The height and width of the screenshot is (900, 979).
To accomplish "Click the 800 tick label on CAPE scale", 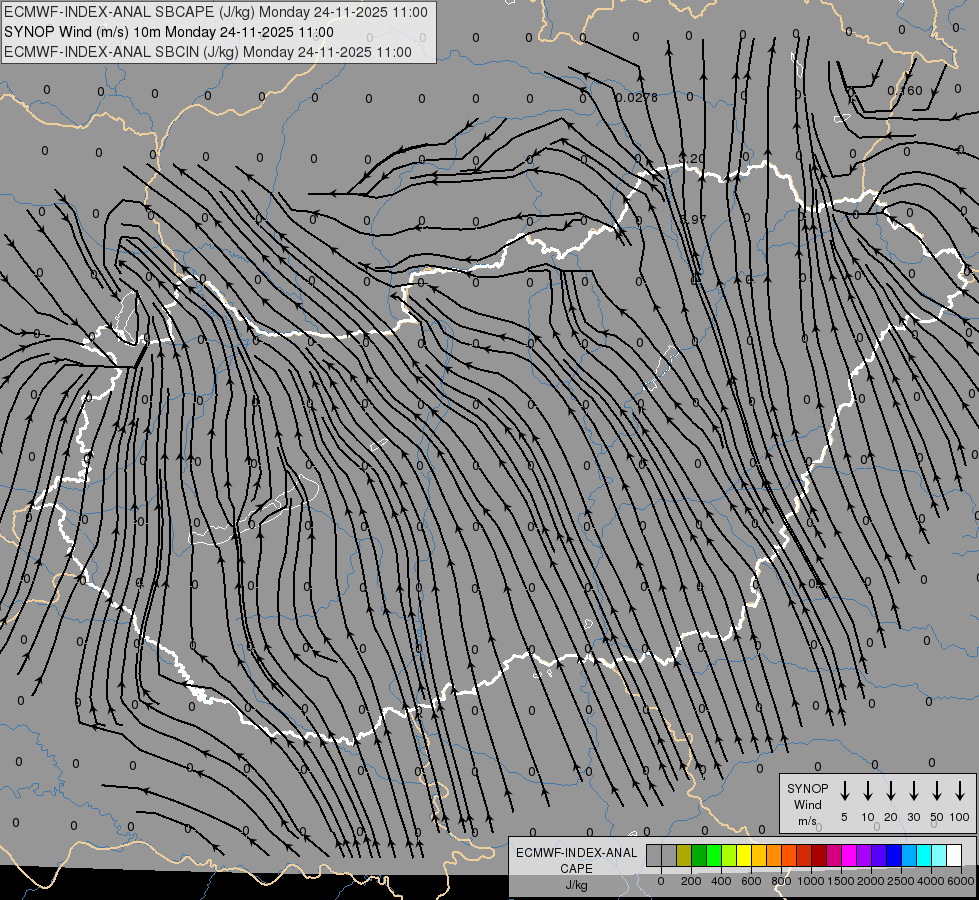I will coord(781,881).
